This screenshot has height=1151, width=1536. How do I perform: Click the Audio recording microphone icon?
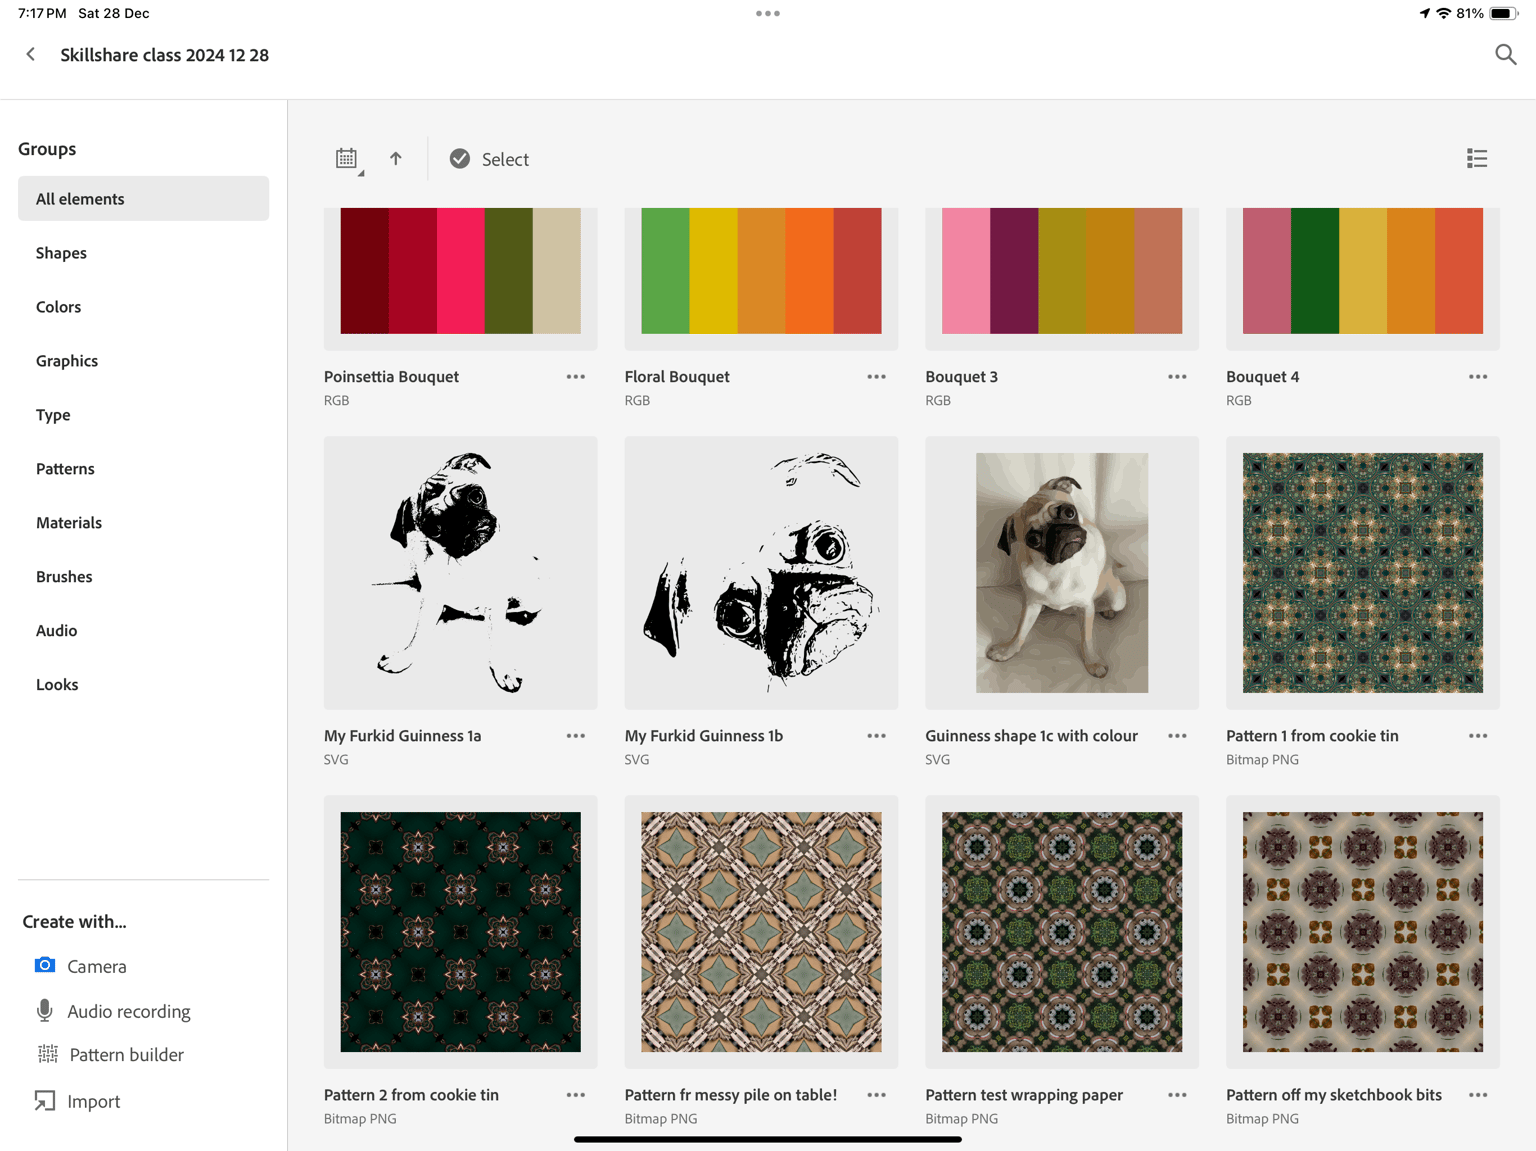pos(45,1010)
